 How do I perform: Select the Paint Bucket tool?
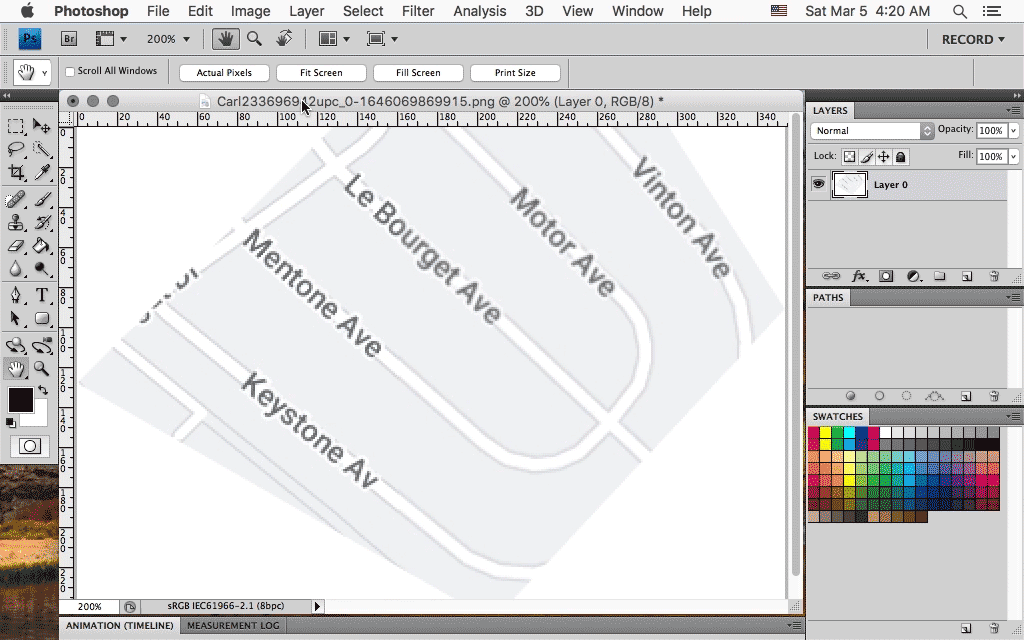tap(41, 246)
